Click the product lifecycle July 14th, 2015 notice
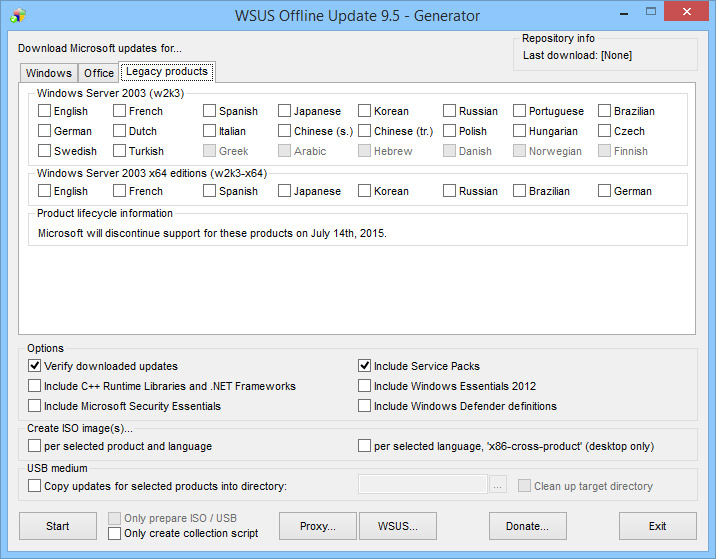 pos(212,233)
